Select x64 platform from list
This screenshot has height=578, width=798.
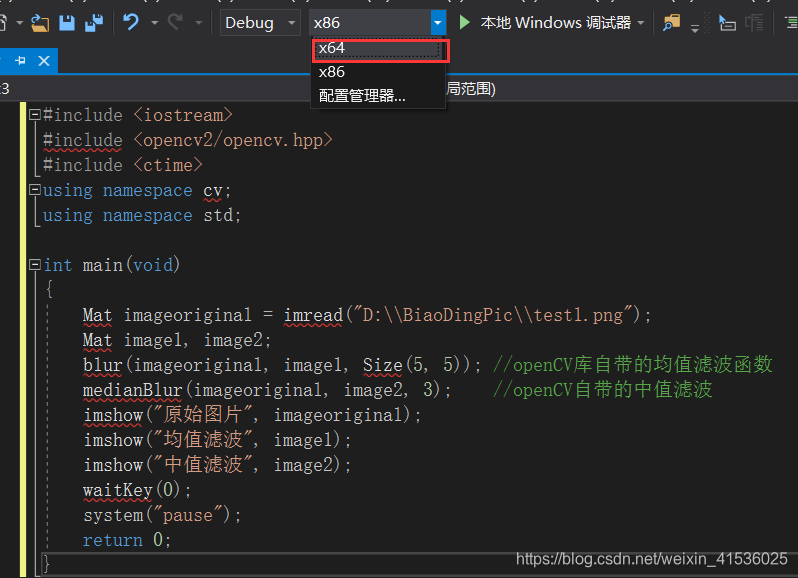tap(378, 48)
